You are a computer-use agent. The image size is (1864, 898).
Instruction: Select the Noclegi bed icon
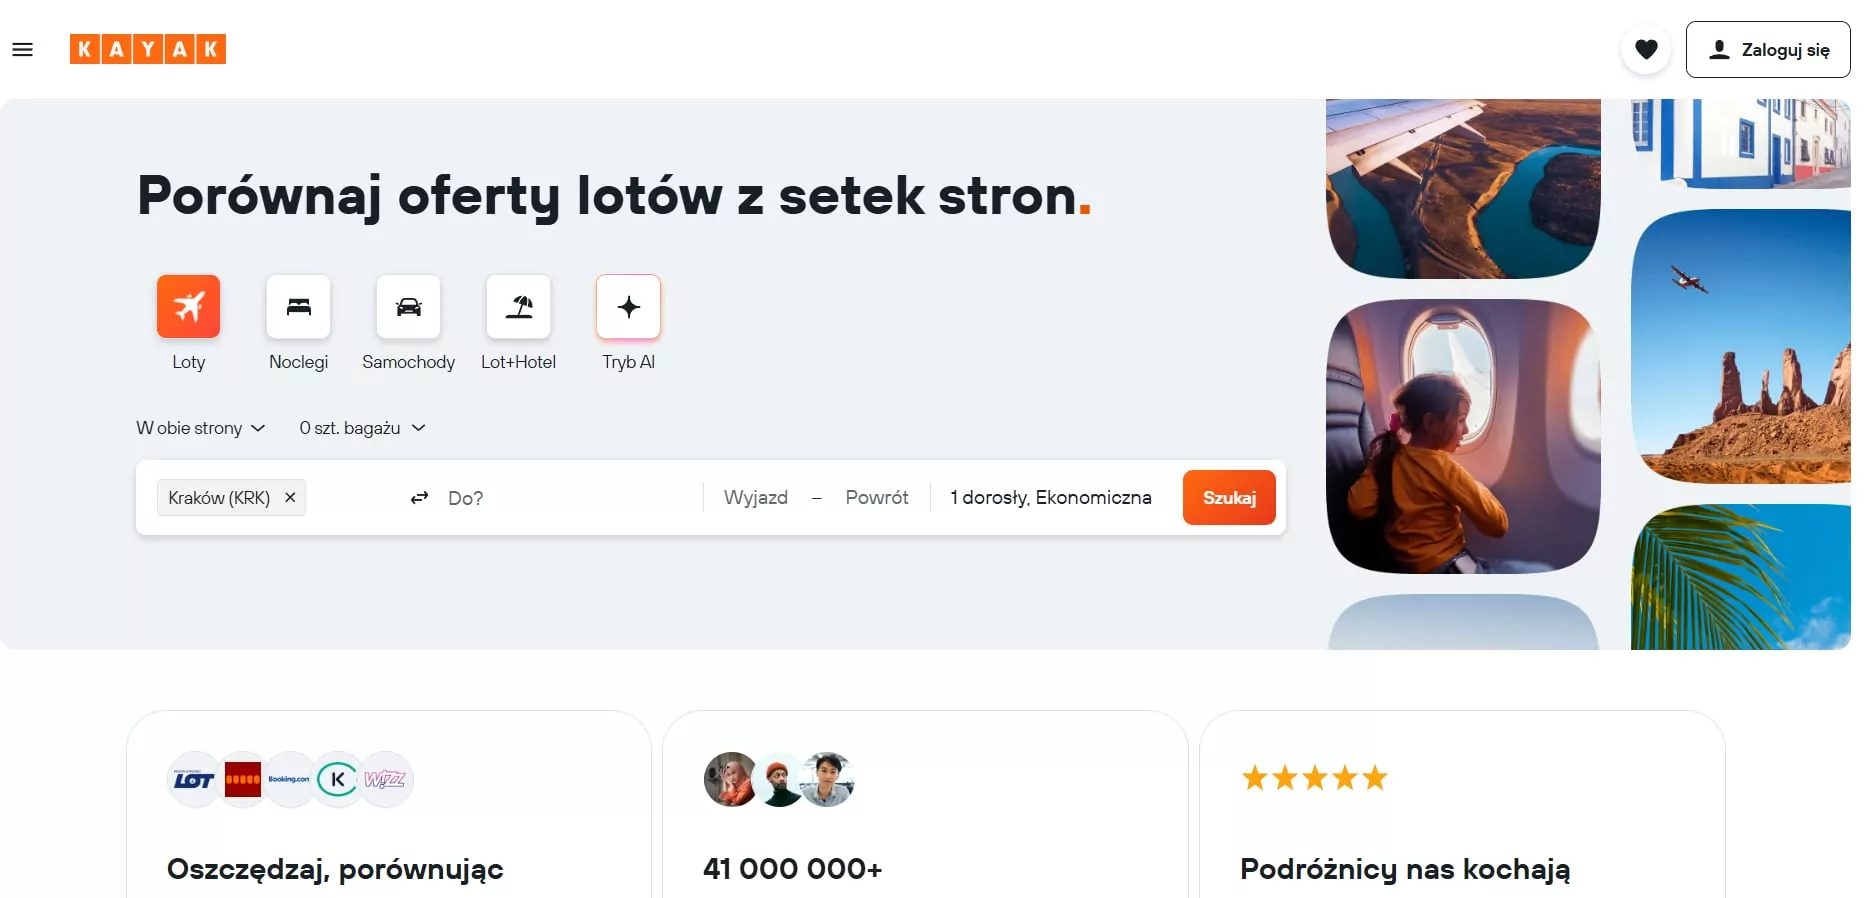[x=298, y=307]
